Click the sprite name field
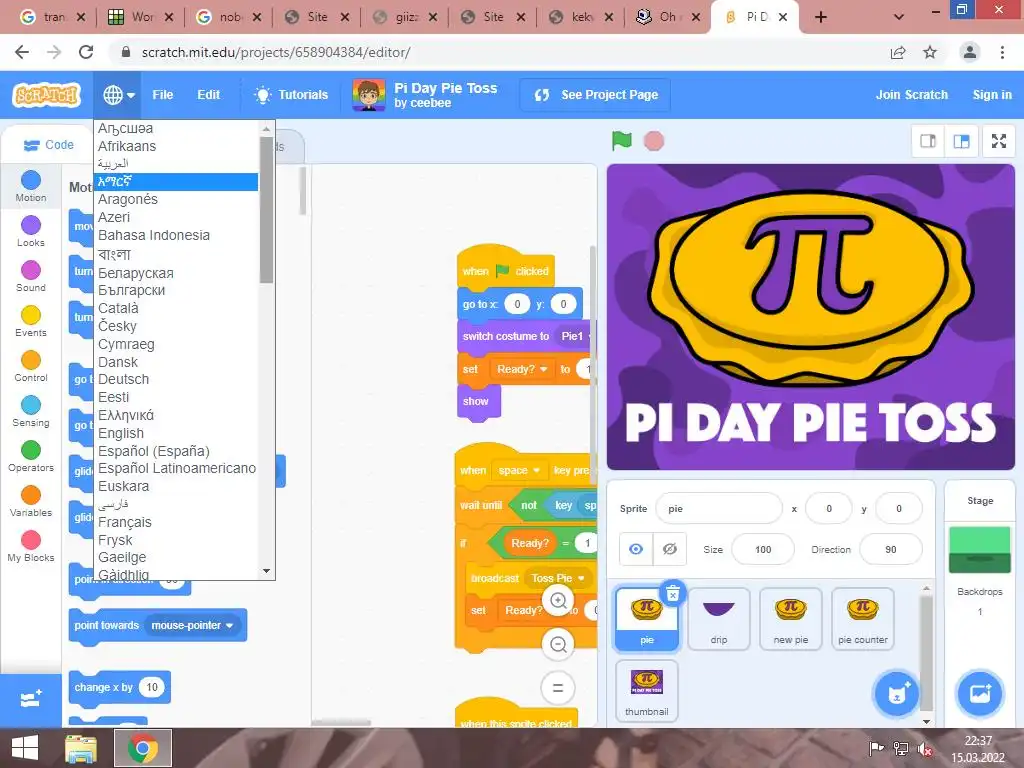Viewport: 1024px width, 768px height. point(718,508)
